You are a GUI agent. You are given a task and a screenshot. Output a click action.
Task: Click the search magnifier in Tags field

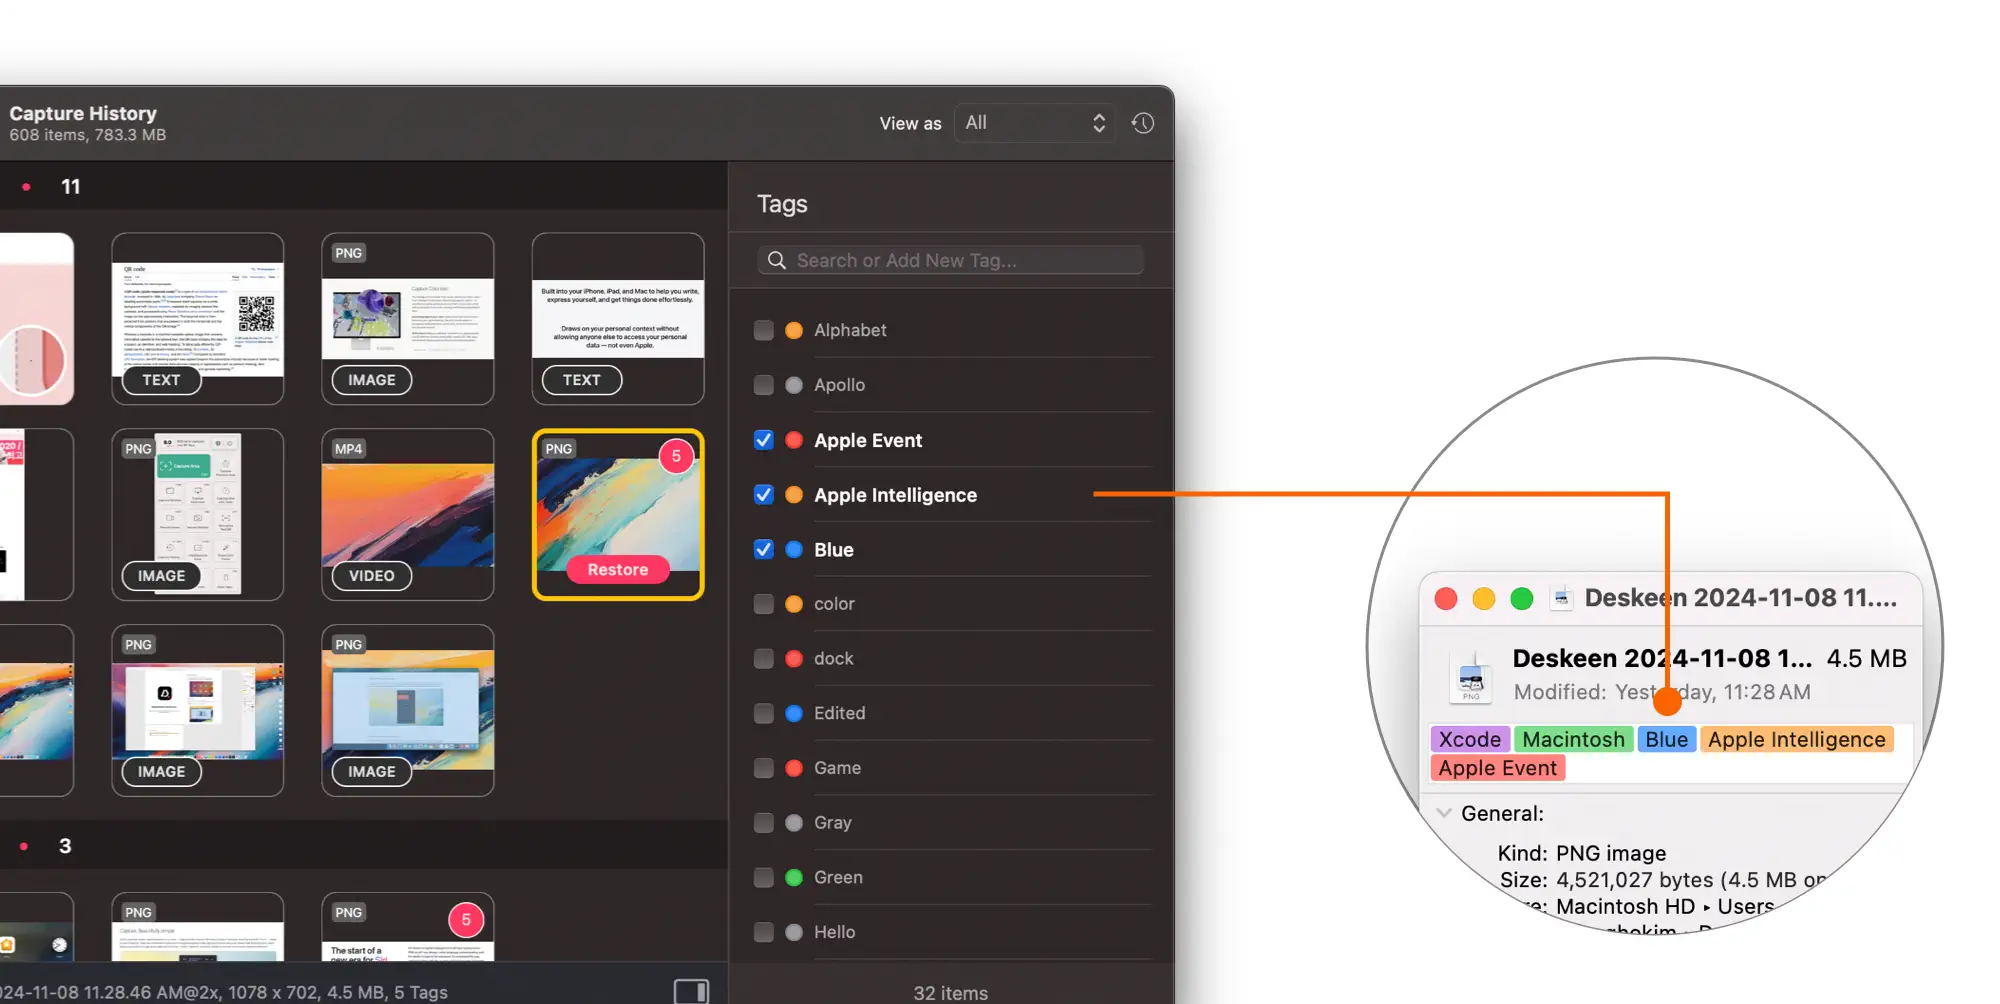tap(776, 260)
